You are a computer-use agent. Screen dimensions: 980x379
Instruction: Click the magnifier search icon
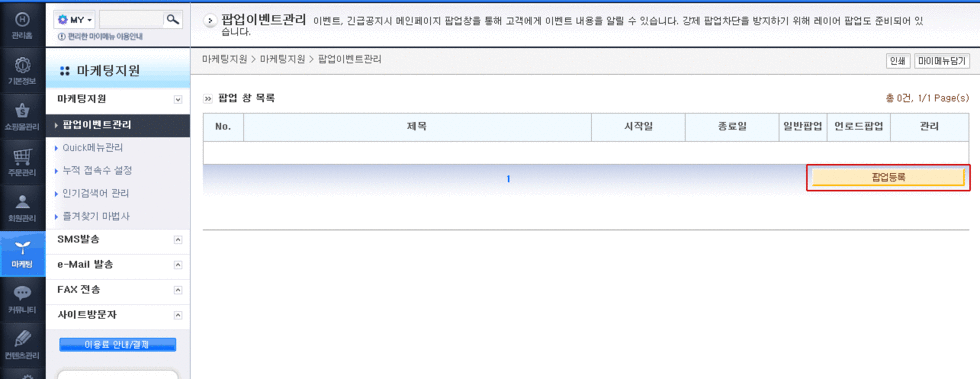pyautogui.click(x=173, y=20)
